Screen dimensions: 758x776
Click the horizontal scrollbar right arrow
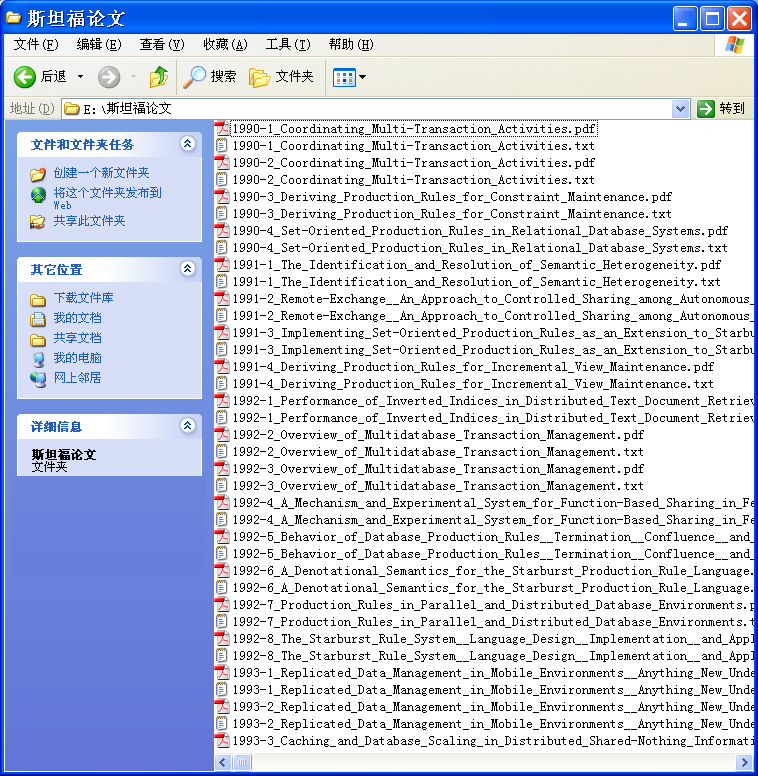tap(744, 763)
